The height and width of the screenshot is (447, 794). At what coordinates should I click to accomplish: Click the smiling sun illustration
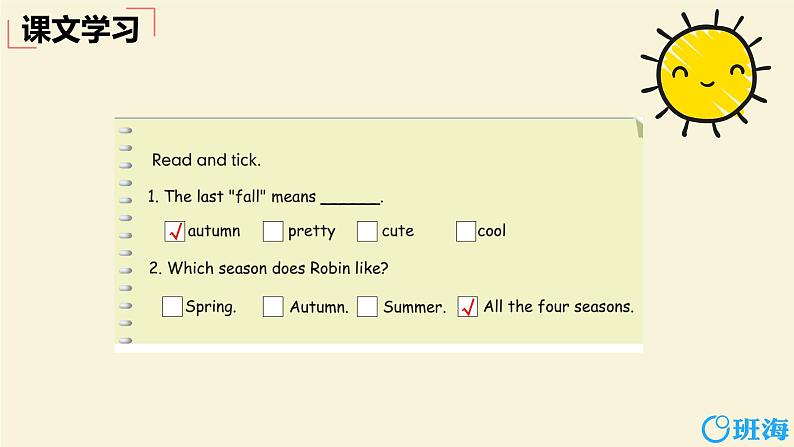pos(706,73)
